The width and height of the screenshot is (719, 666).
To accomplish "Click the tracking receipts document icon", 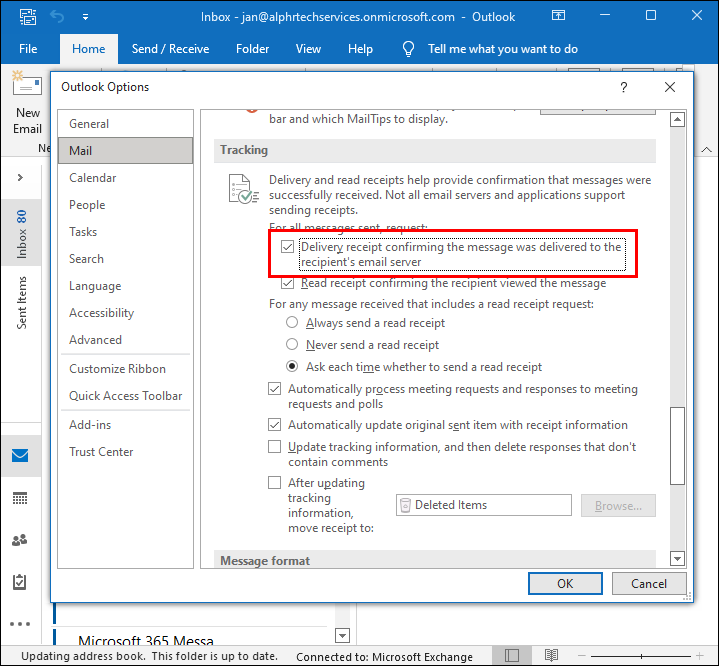I will click(x=243, y=189).
